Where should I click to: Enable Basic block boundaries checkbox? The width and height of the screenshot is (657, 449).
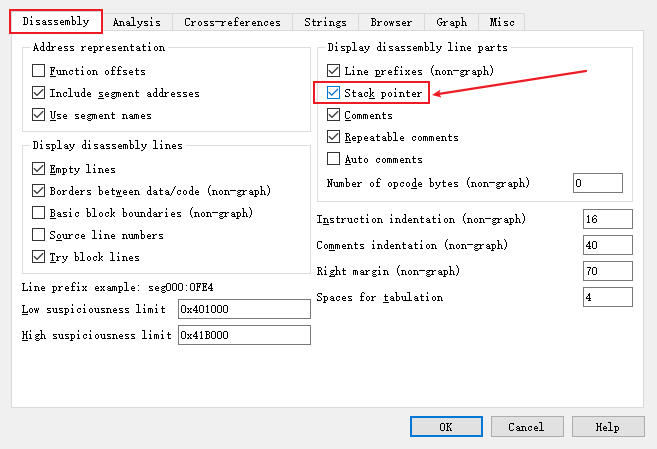coord(39,213)
